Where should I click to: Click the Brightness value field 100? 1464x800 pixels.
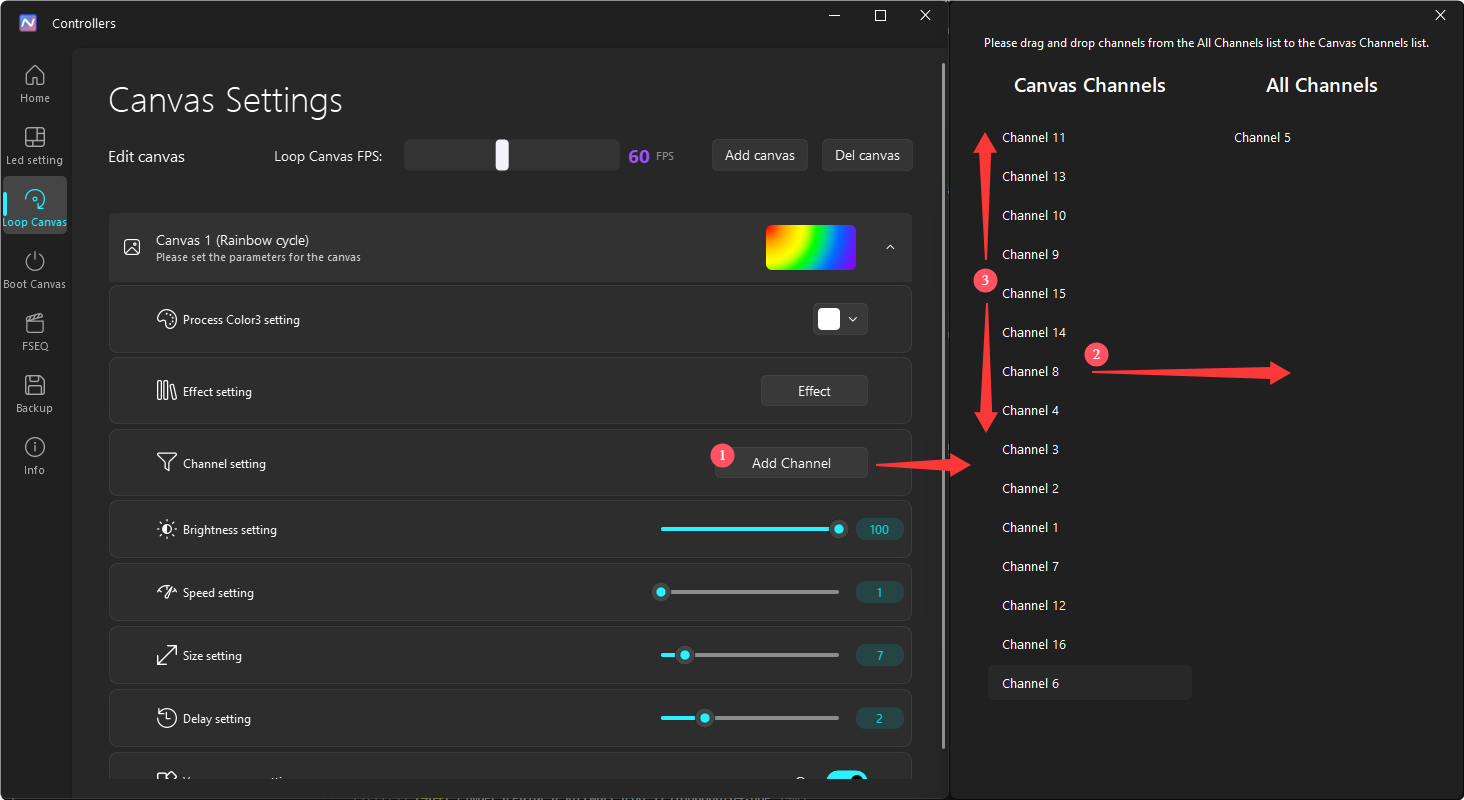[880, 529]
